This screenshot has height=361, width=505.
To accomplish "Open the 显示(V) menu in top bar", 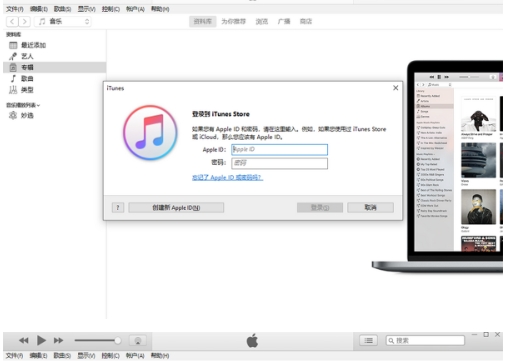I will [x=86, y=9].
